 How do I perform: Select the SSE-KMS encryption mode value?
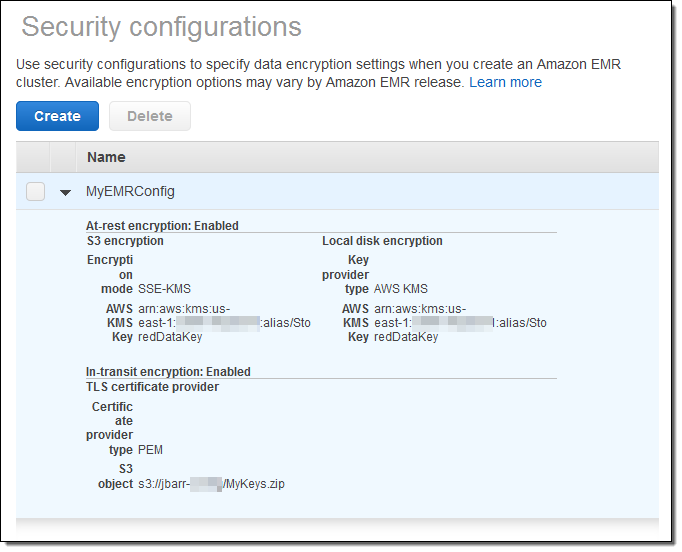(164, 289)
